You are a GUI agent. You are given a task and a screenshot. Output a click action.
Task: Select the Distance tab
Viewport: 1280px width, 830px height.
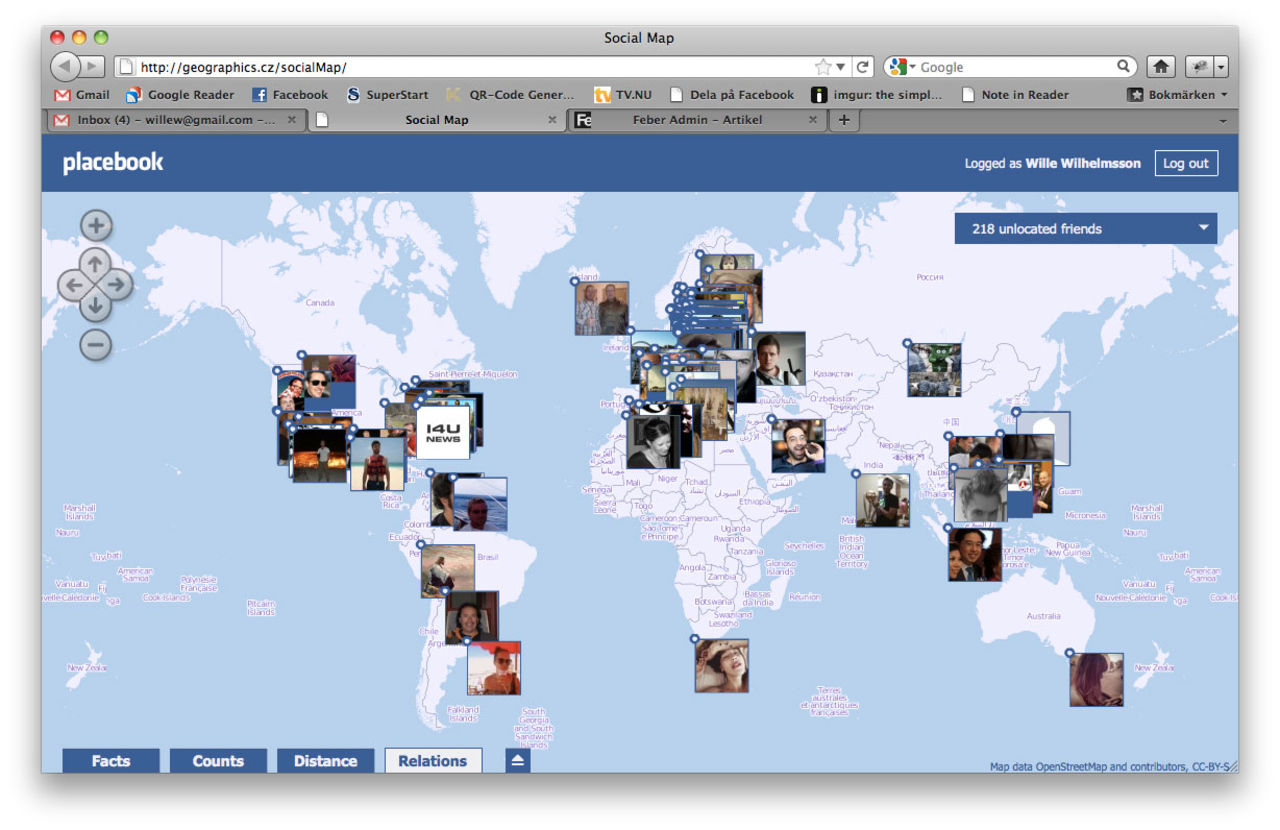click(325, 761)
